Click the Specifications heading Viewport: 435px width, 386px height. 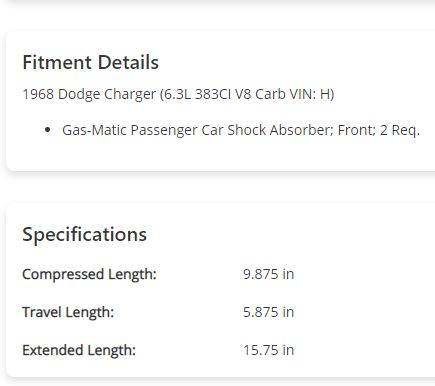coord(85,234)
